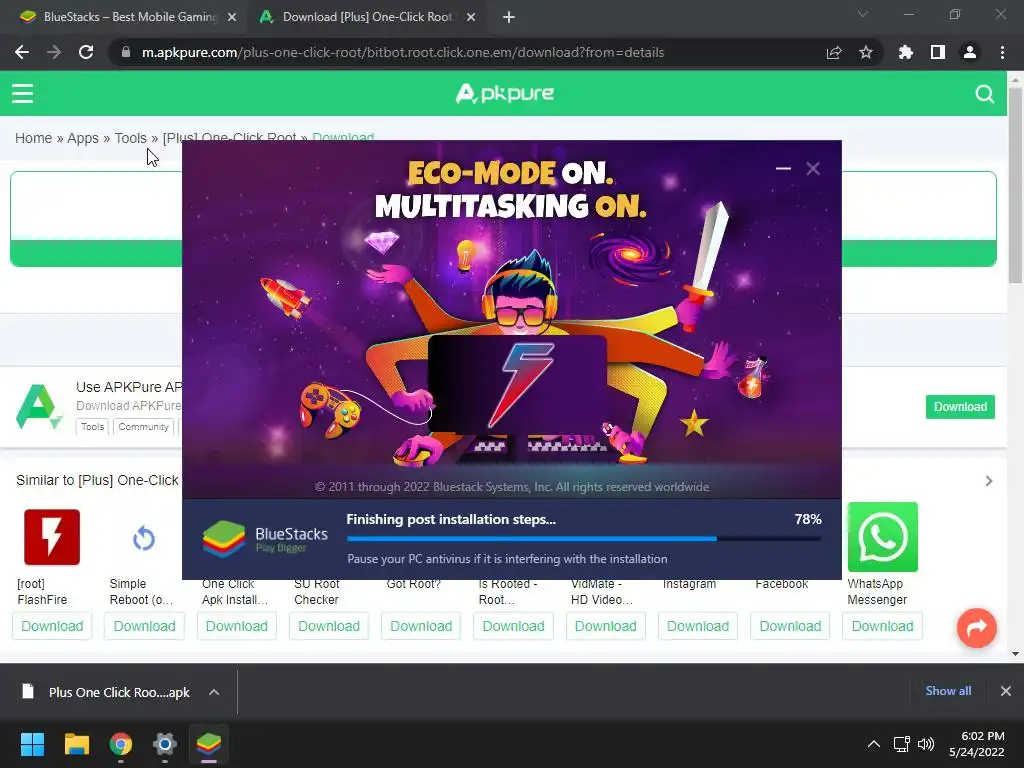Click the green APKPure Download button
1024x768 pixels.
[x=960, y=407]
